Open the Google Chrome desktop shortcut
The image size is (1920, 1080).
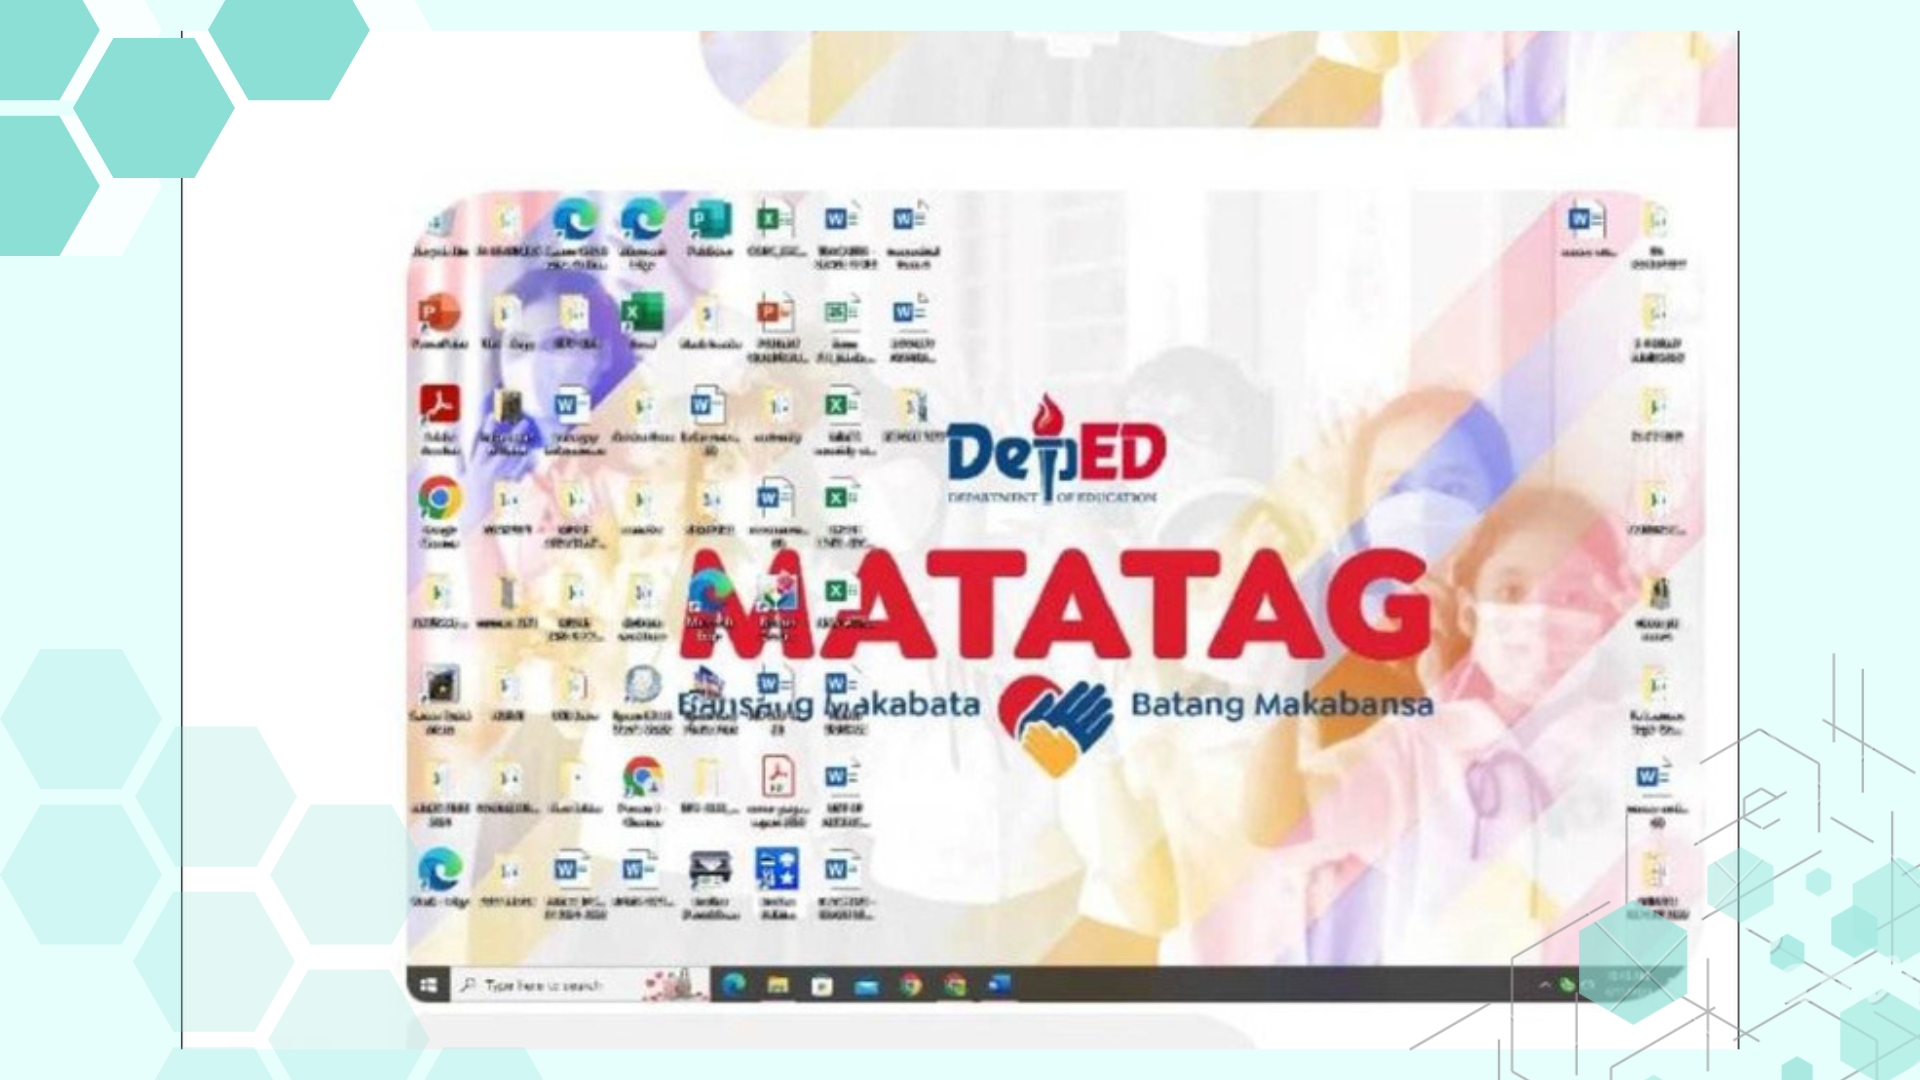(439, 499)
